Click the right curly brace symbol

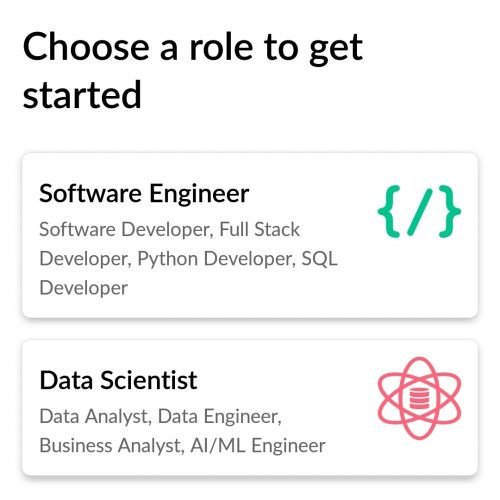click(450, 211)
